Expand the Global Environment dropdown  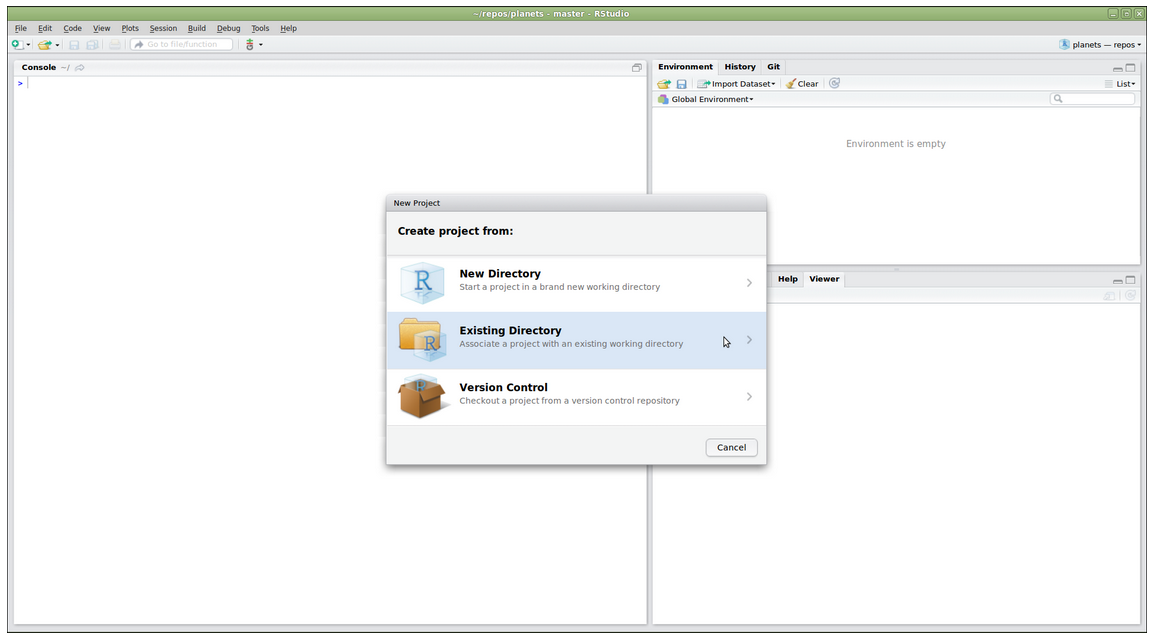[x=706, y=100]
